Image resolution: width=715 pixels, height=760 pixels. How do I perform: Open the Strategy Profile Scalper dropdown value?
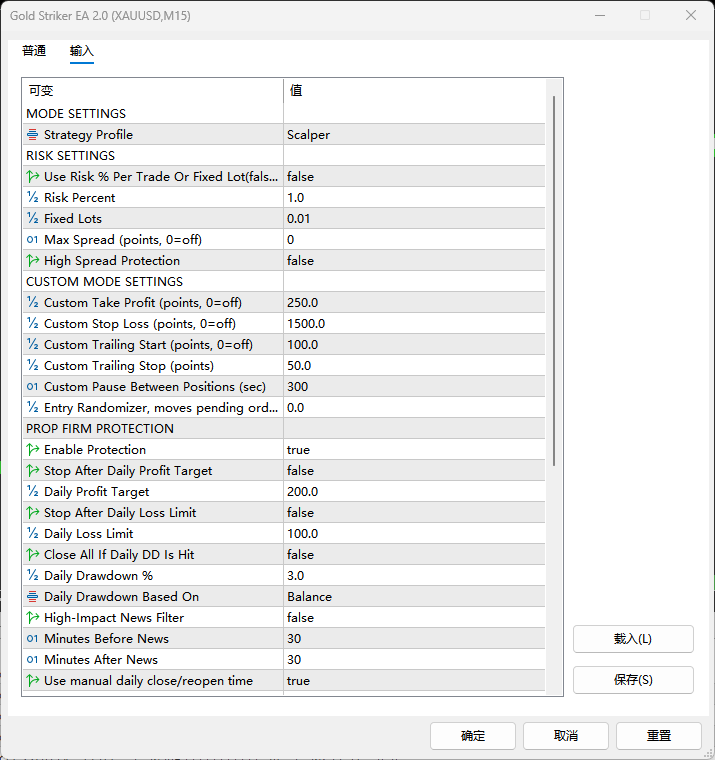point(414,134)
